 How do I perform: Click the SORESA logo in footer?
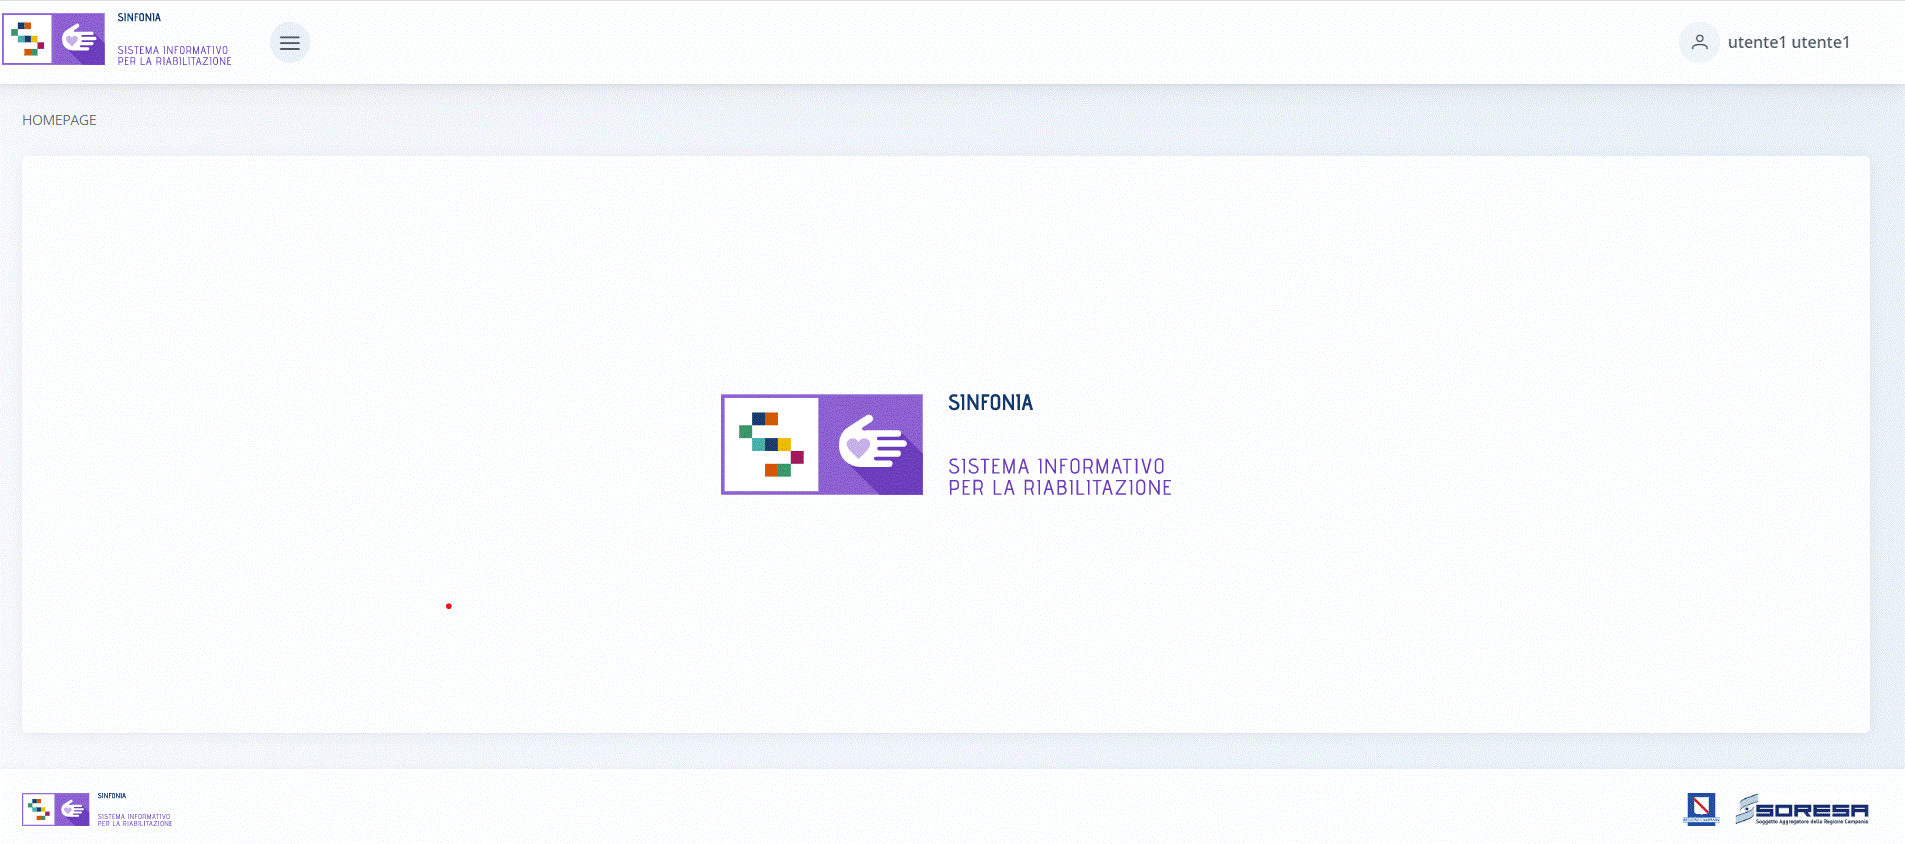coord(1810,808)
